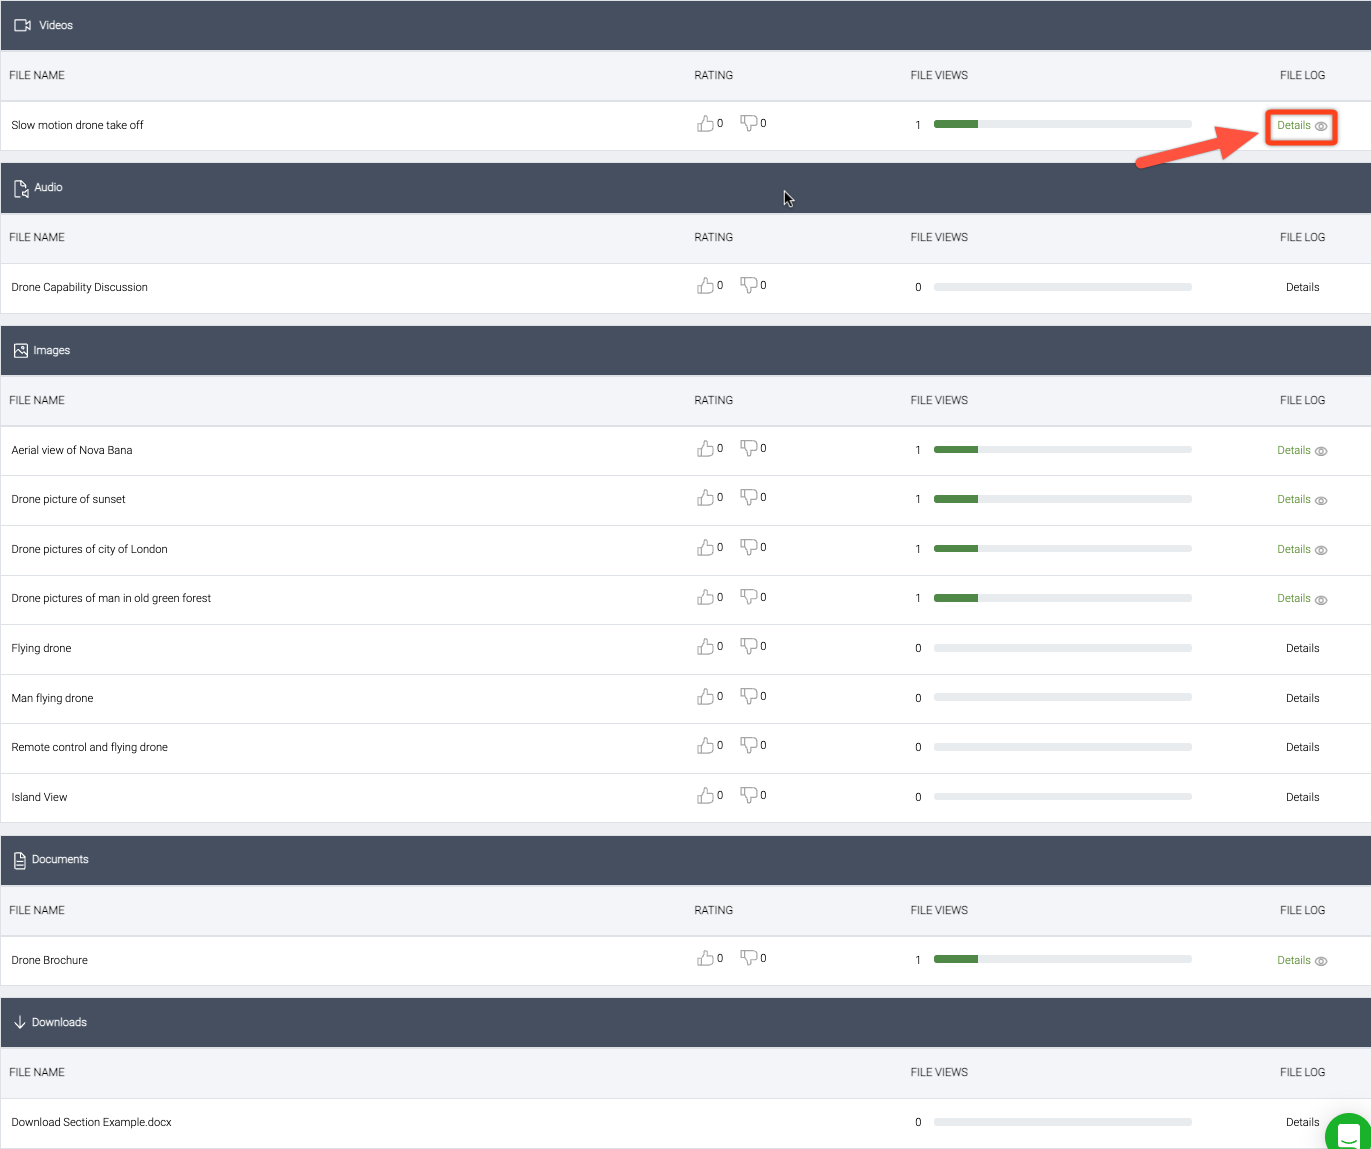Open Details for Download Section Example.docx
This screenshot has height=1149, width=1371.
coord(1302,1122)
